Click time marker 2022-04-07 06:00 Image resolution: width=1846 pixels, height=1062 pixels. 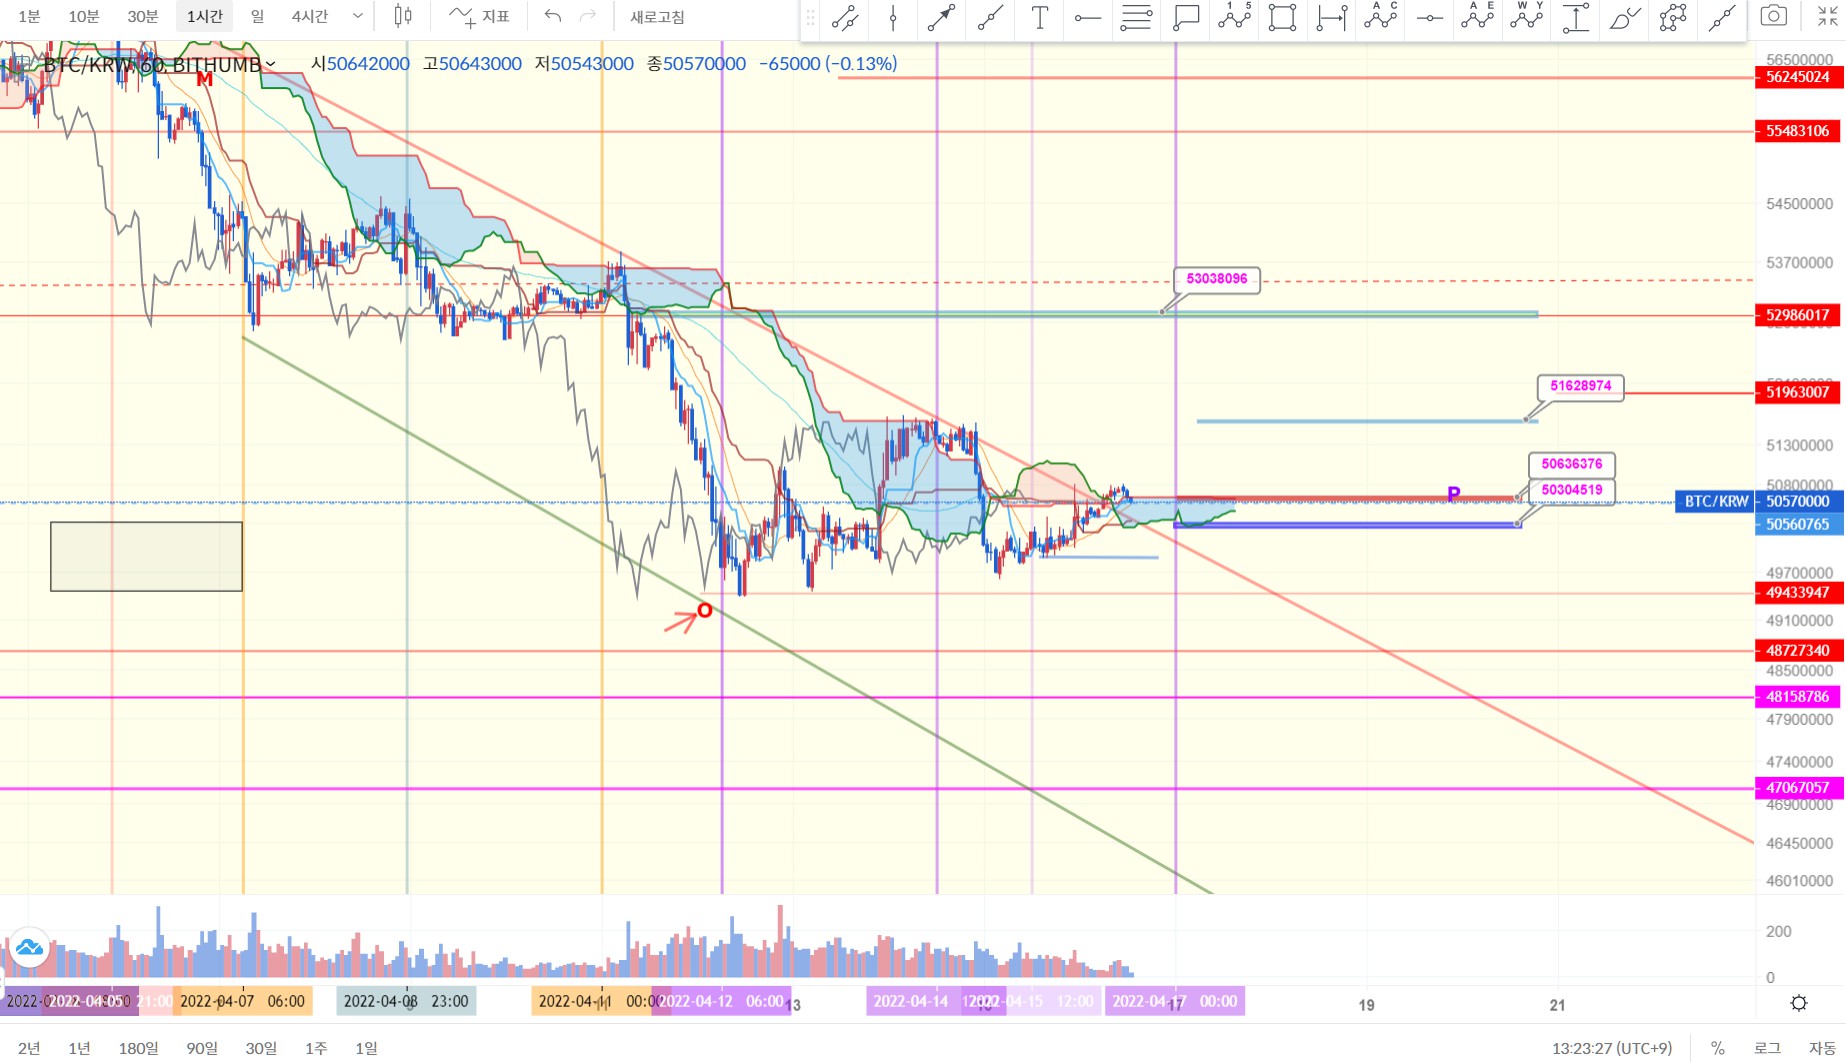click(x=242, y=1001)
